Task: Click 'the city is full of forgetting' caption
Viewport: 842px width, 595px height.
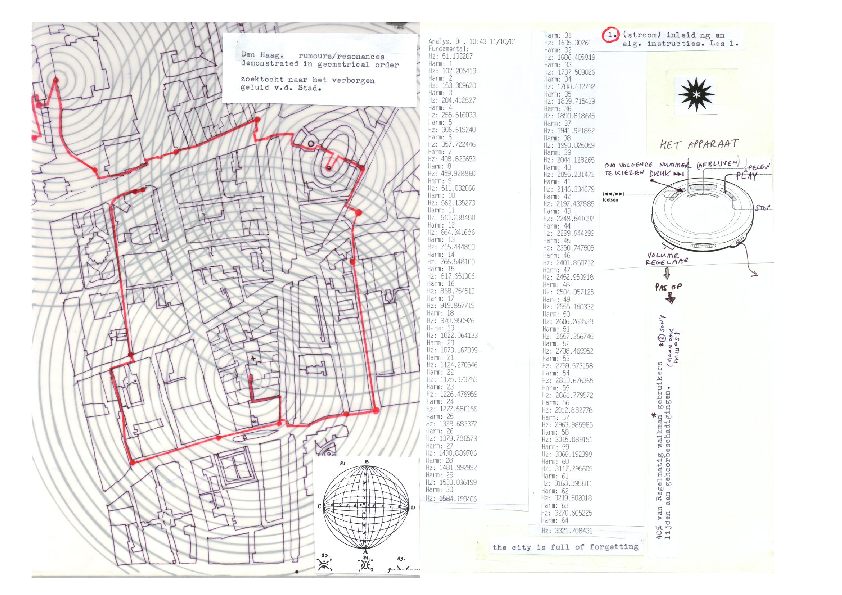Action: (565, 547)
